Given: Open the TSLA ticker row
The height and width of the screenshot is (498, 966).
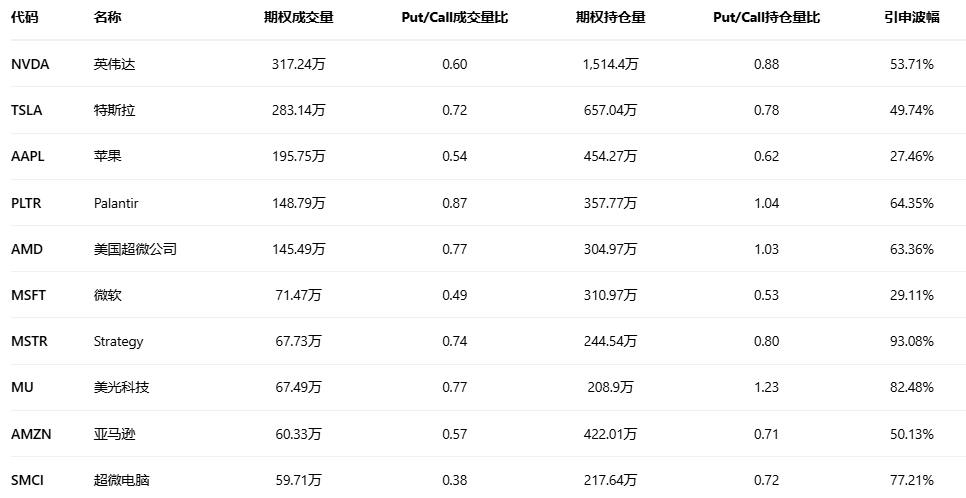Looking at the screenshot, I should tap(27, 110).
